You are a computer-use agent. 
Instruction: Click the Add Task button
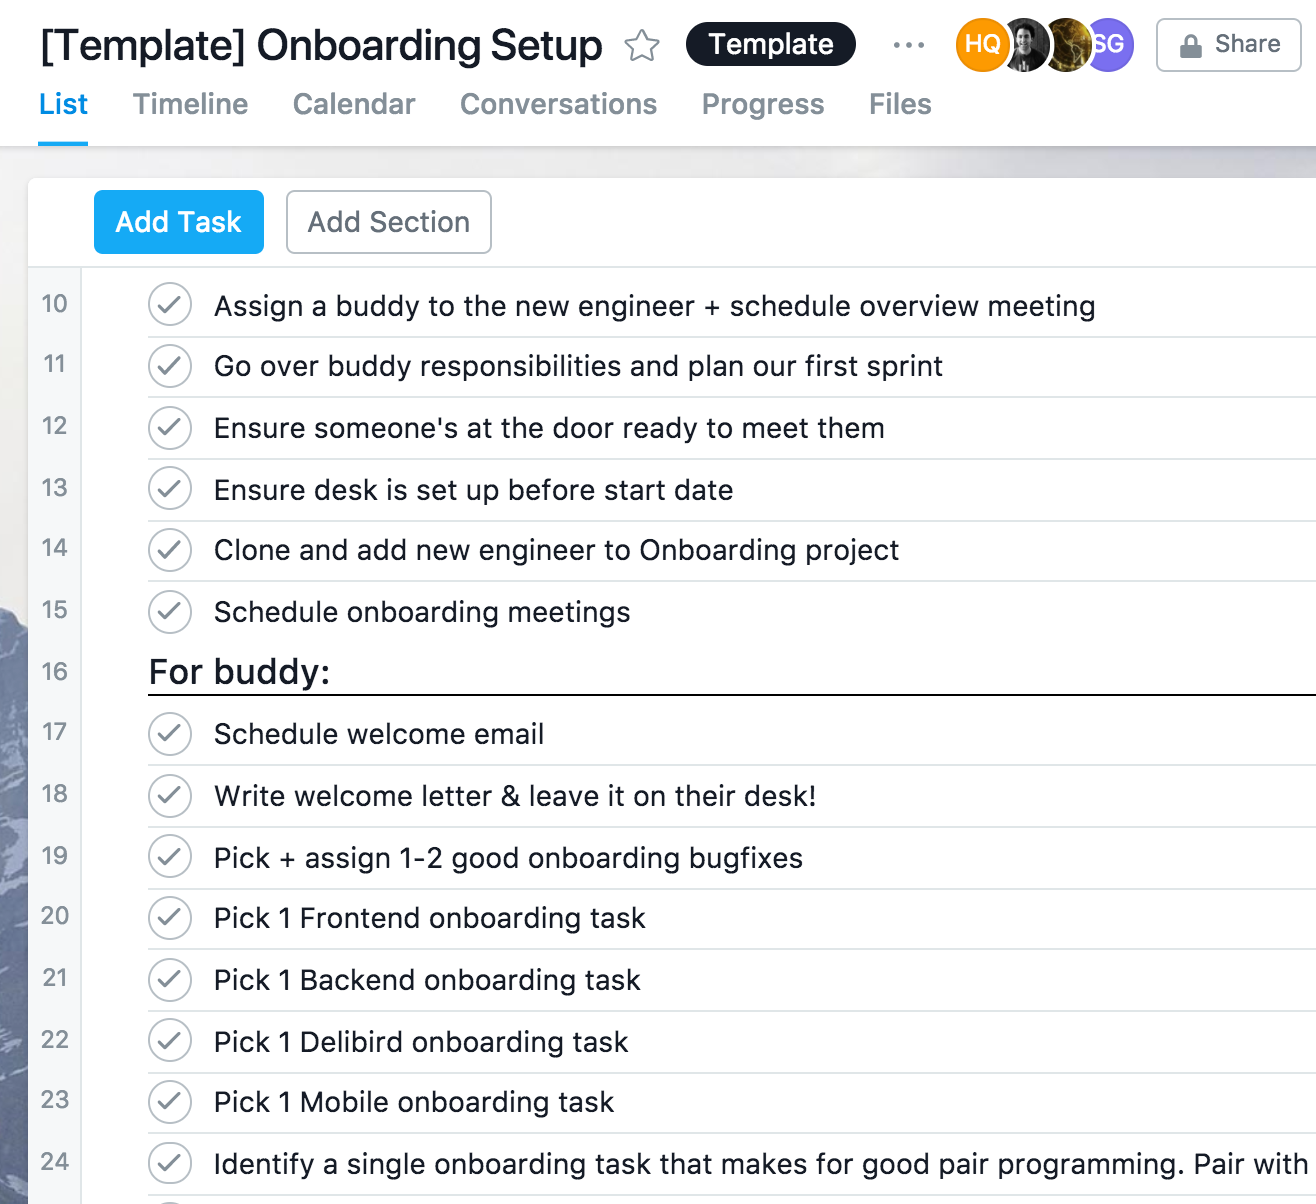[x=179, y=222]
